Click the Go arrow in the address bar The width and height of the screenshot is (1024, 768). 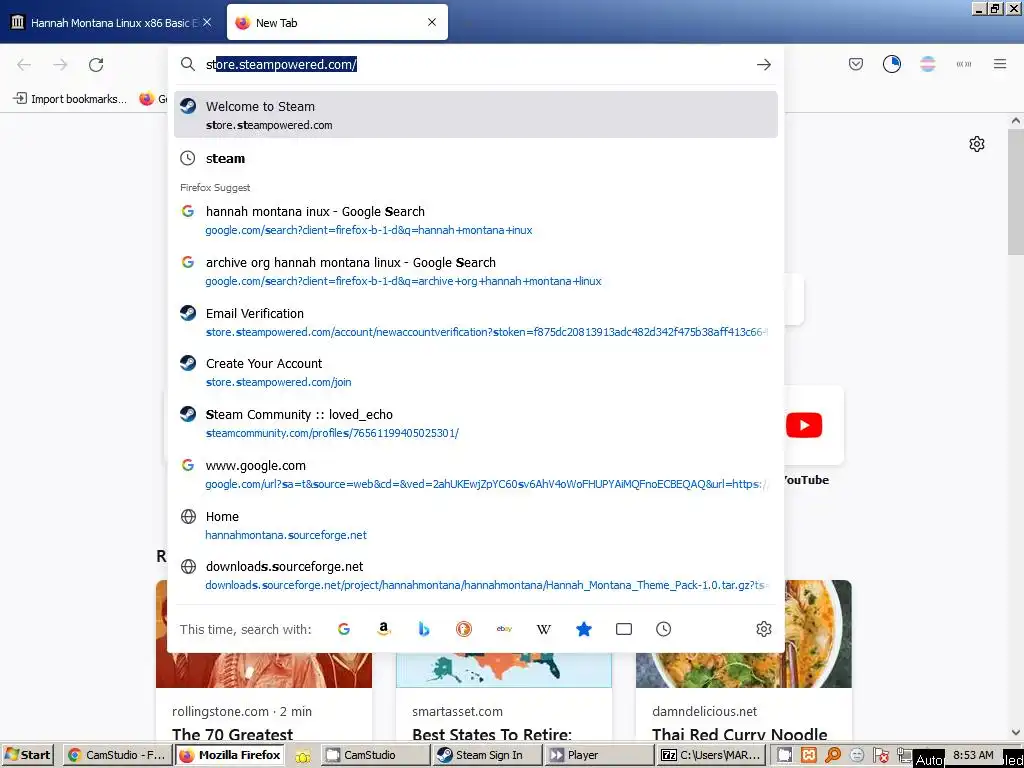pos(763,65)
